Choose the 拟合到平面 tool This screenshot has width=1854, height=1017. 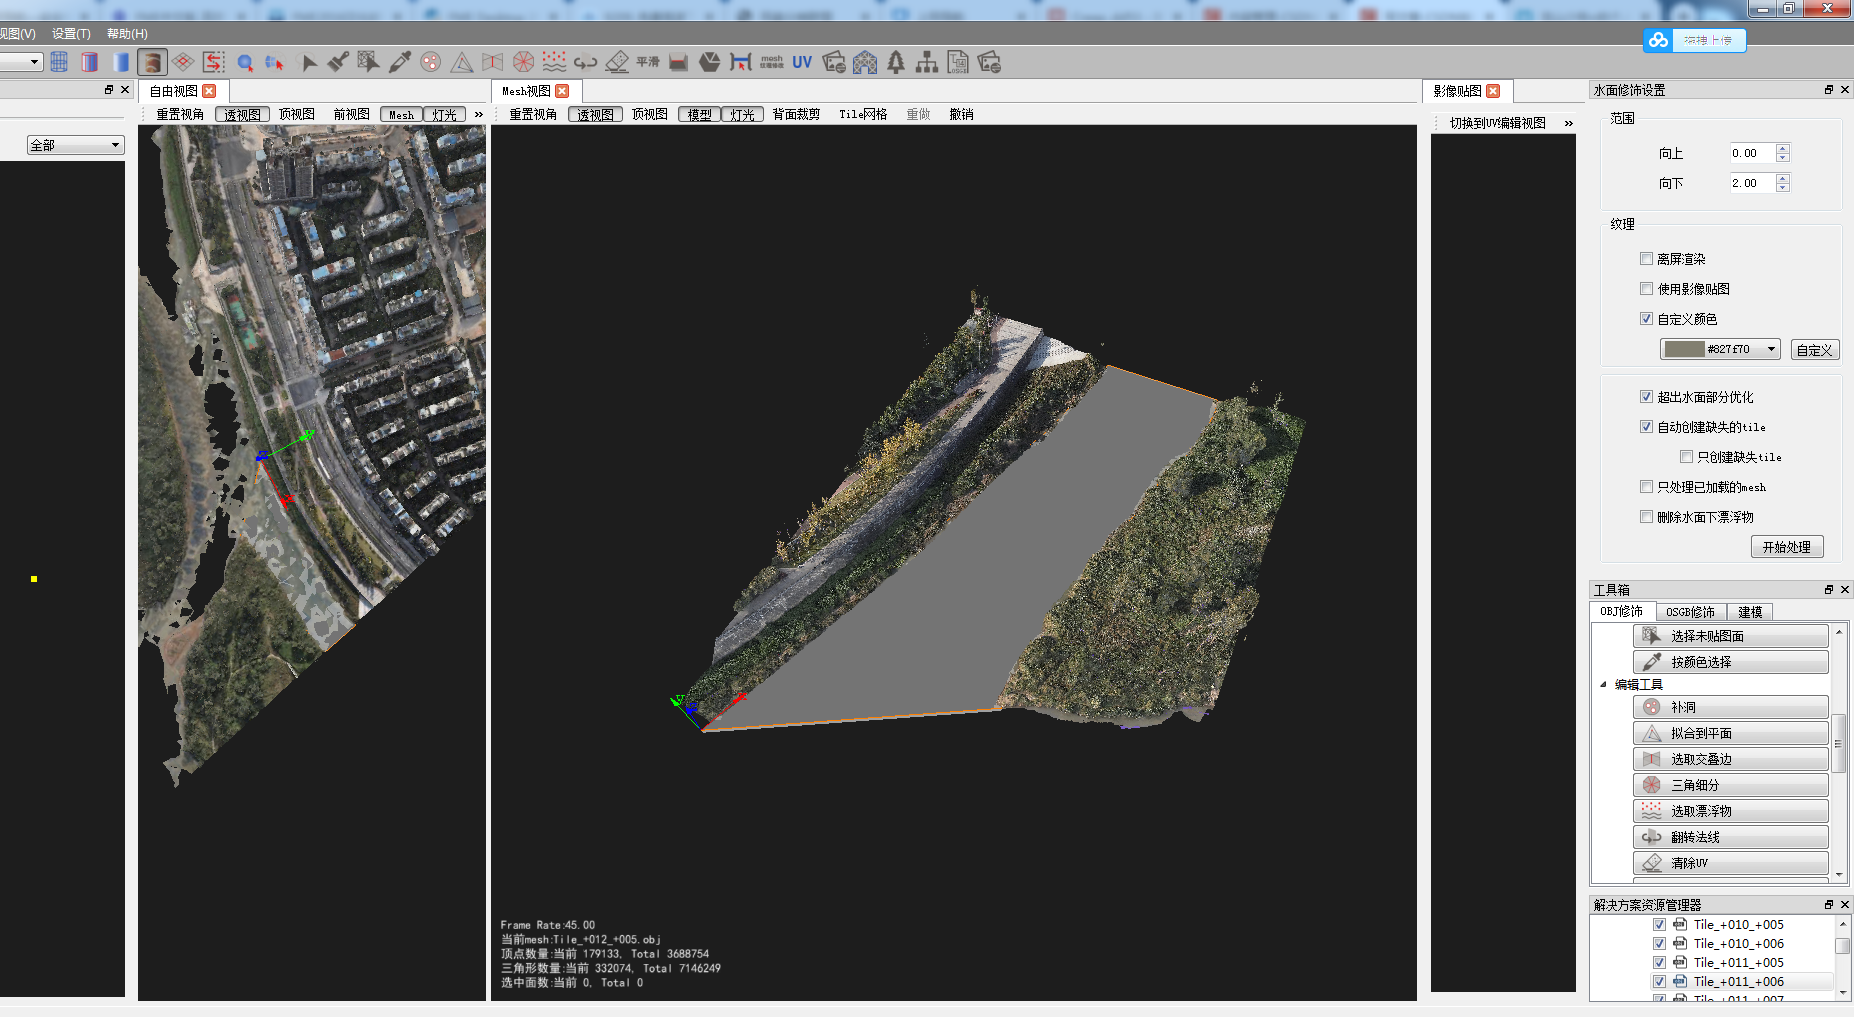coord(1731,732)
